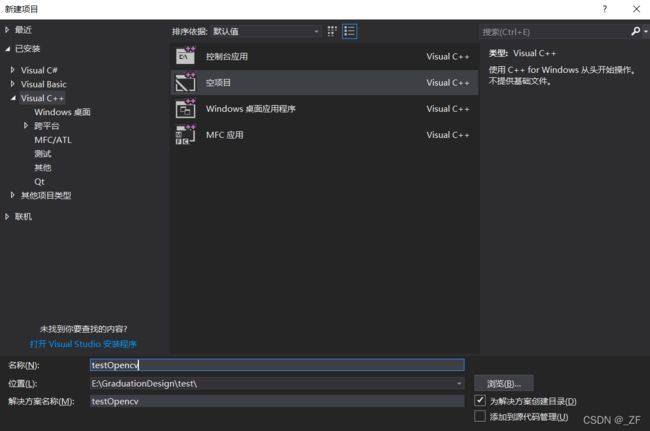Select Visual Basic label in tree

pyautogui.click(x=44, y=84)
